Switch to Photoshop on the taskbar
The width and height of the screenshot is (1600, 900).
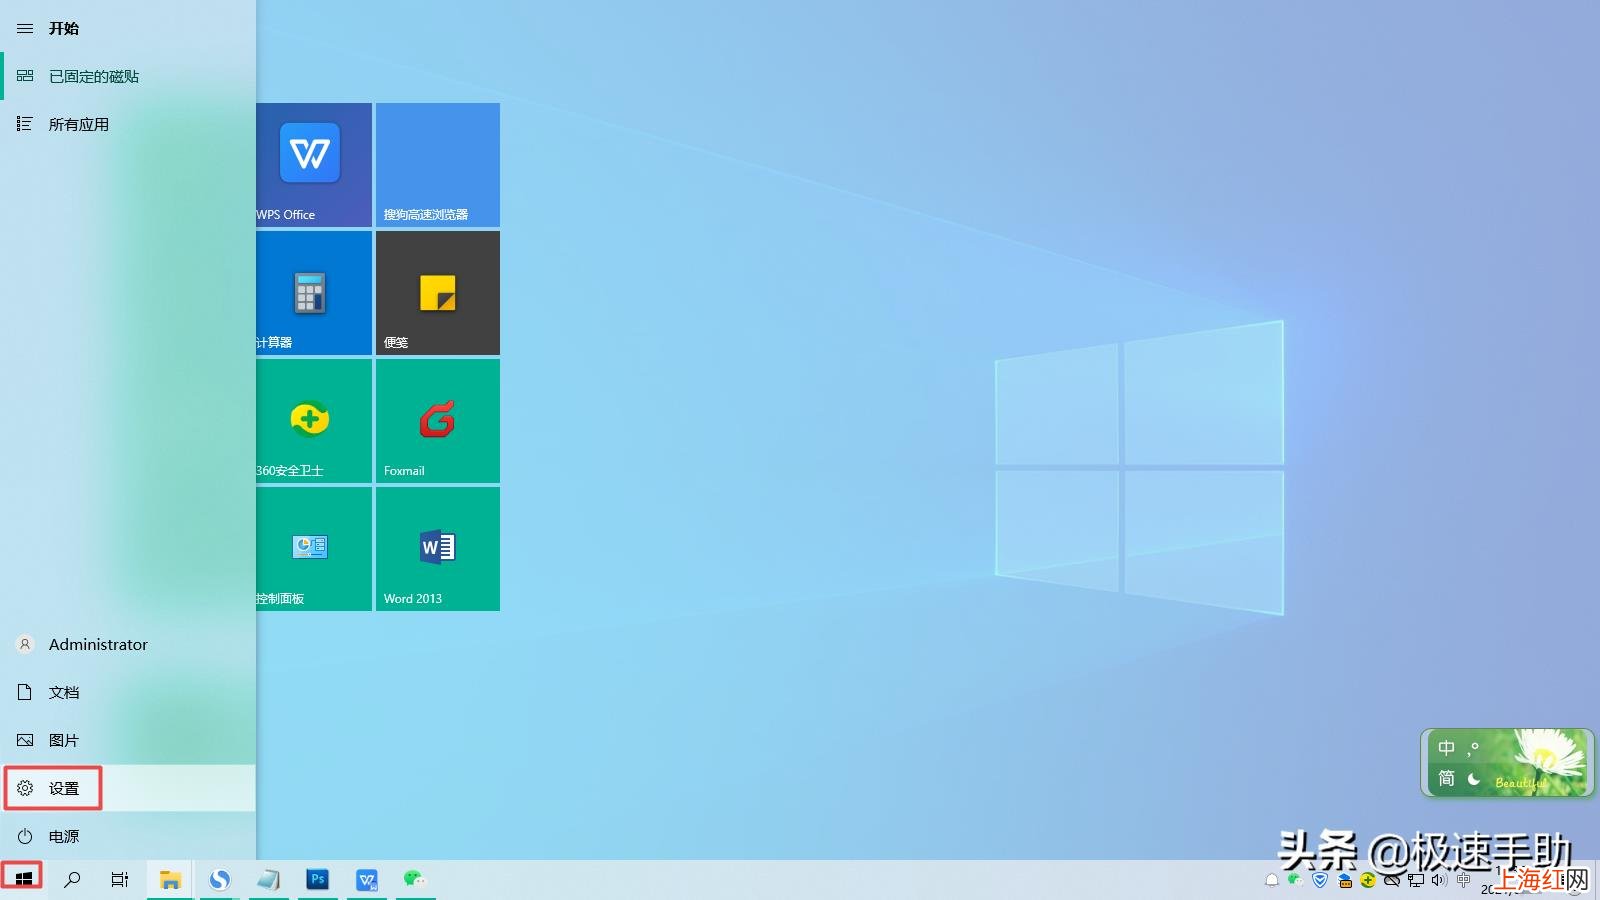tap(318, 880)
